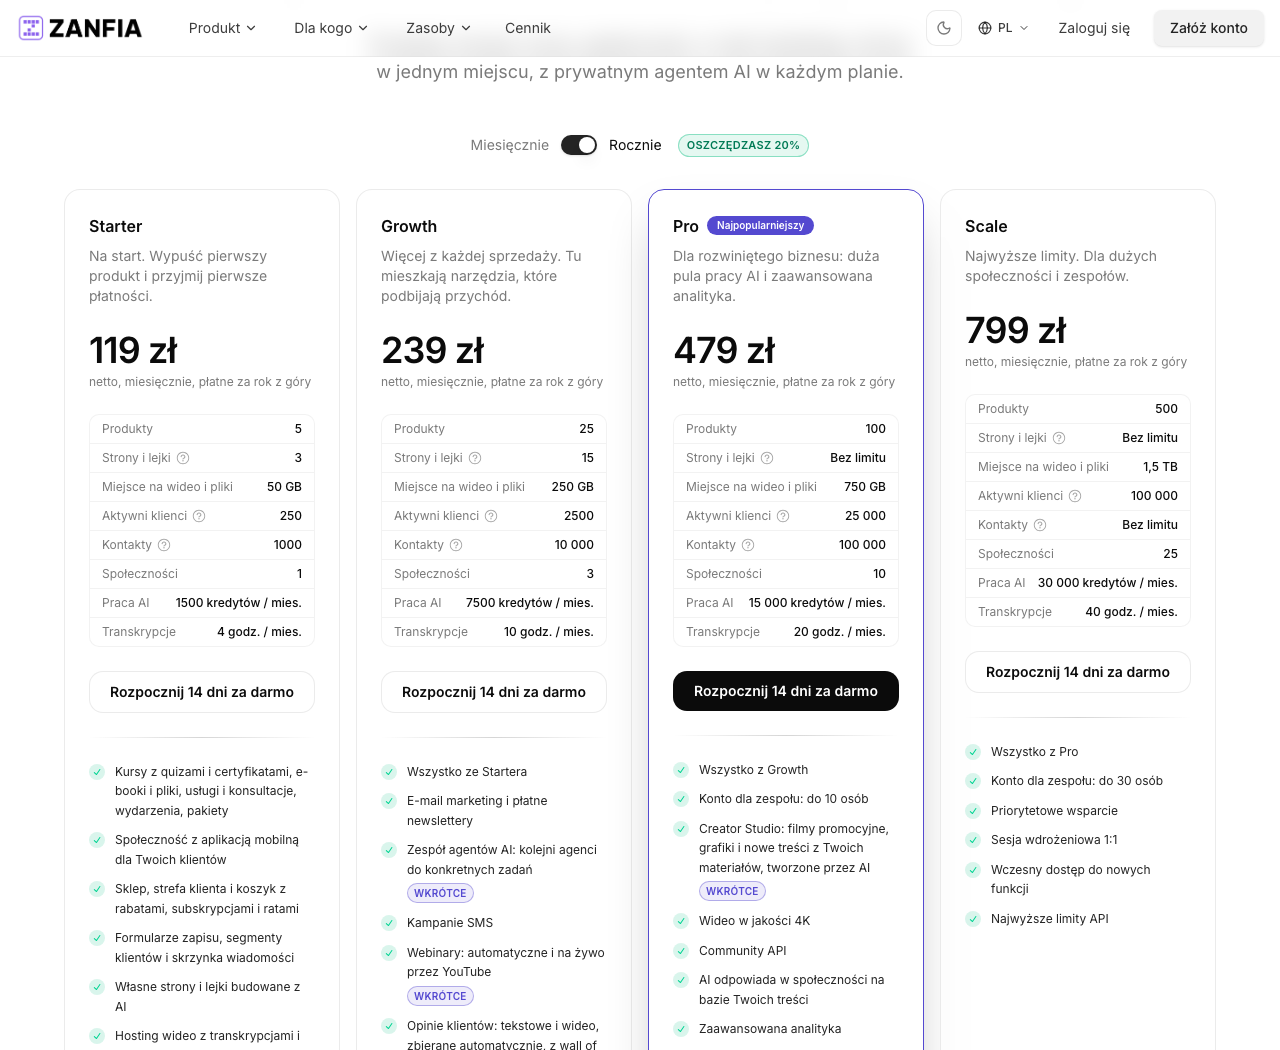Toggle dark mode moon icon
1280x1050 pixels.
(x=944, y=28)
